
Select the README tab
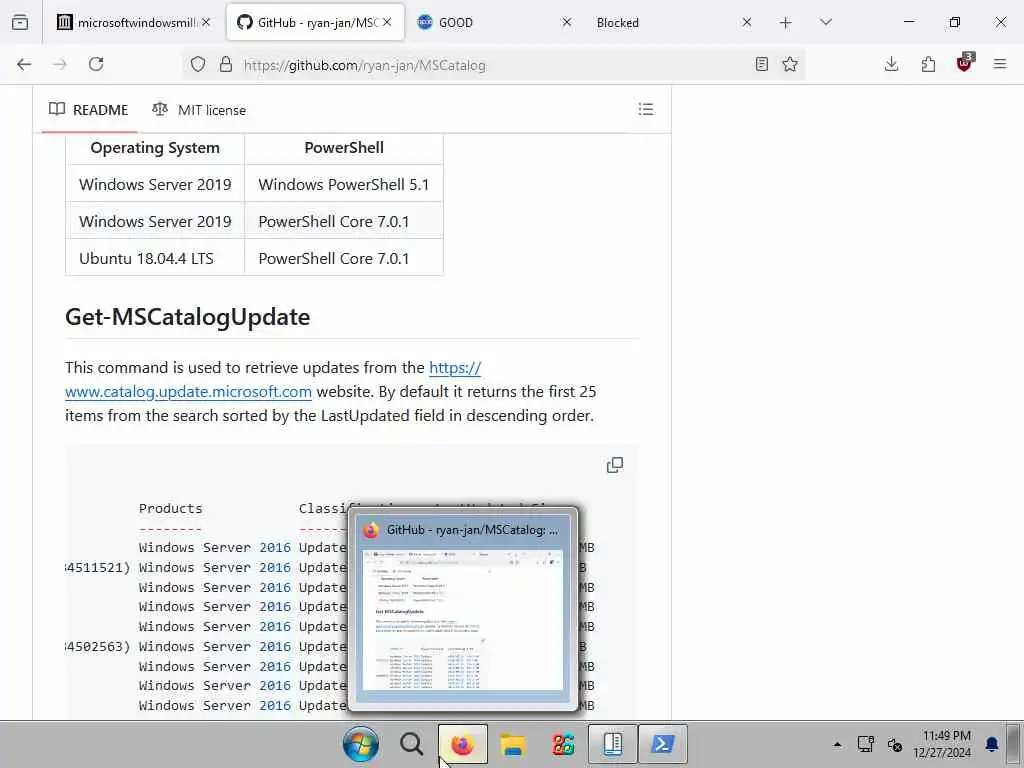tap(89, 110)
